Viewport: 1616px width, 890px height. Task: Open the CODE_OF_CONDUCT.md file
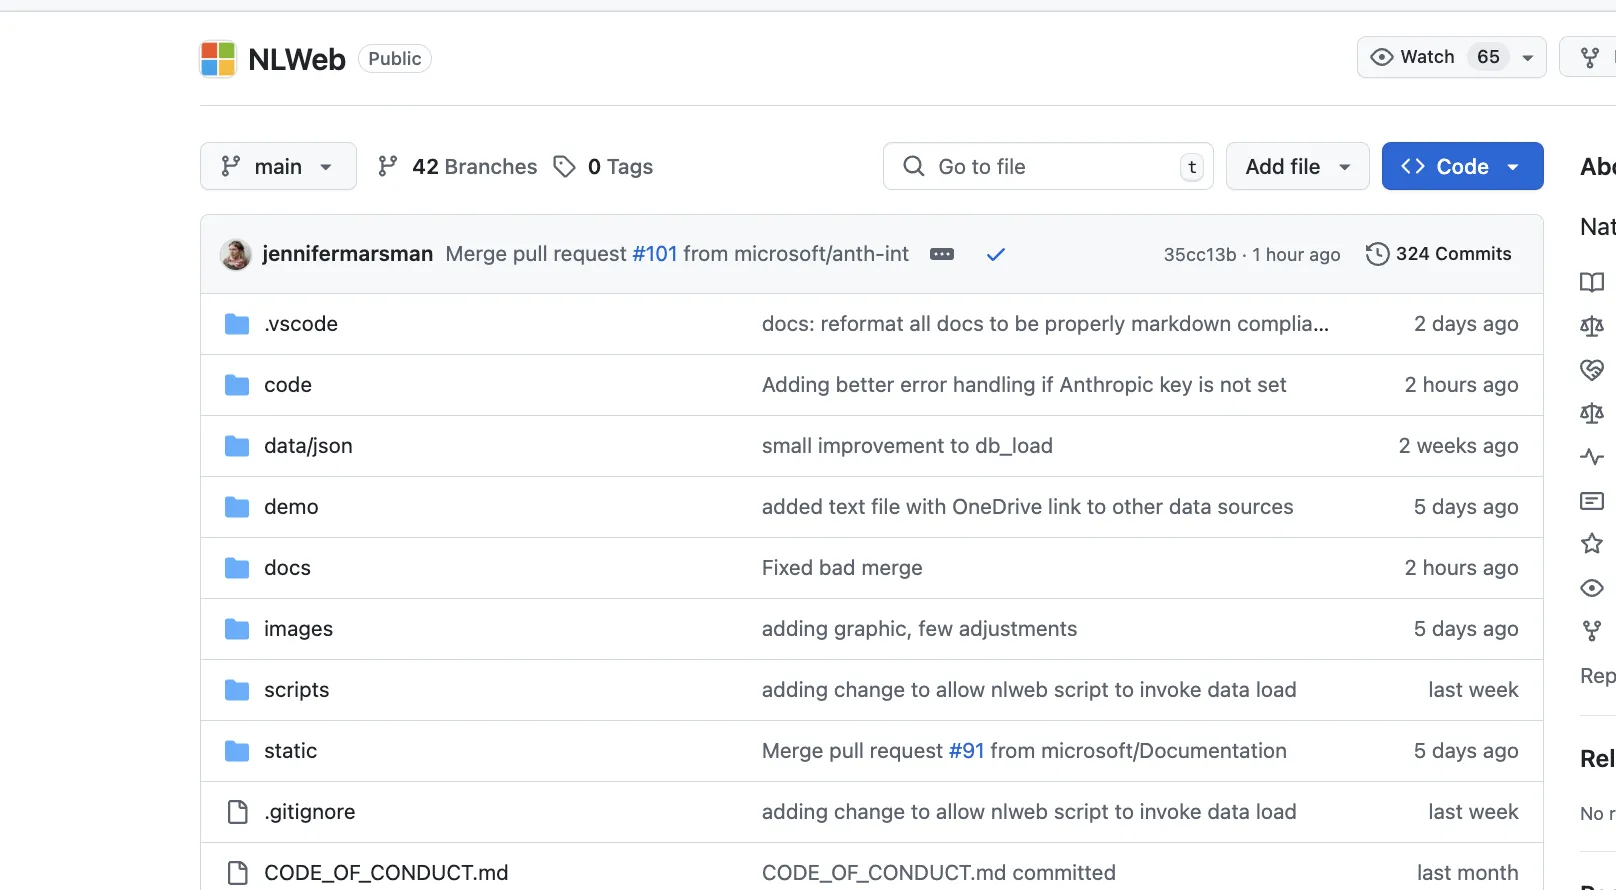tap(386, 873)
